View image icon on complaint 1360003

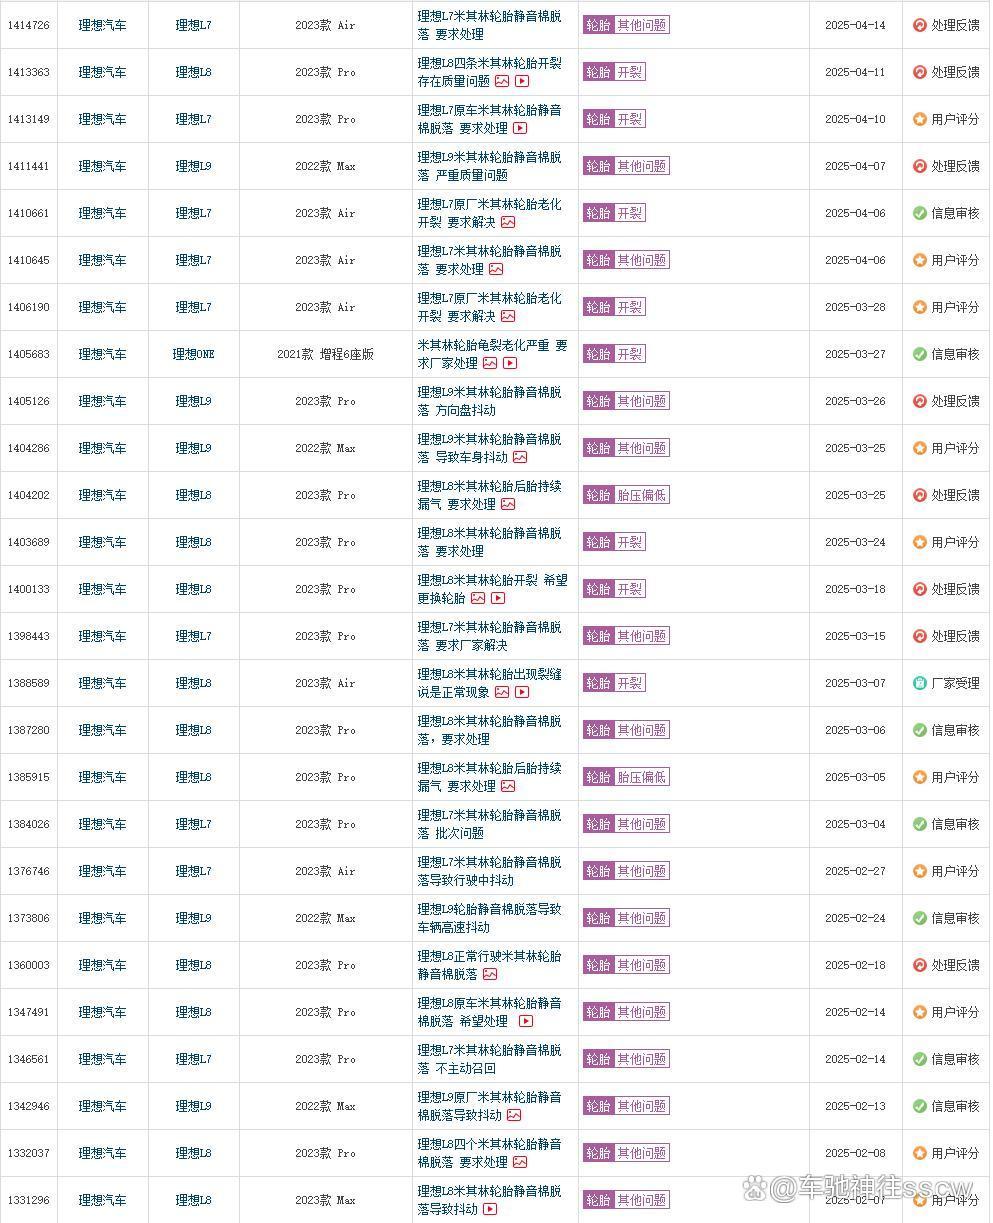(x=490, y=974)
